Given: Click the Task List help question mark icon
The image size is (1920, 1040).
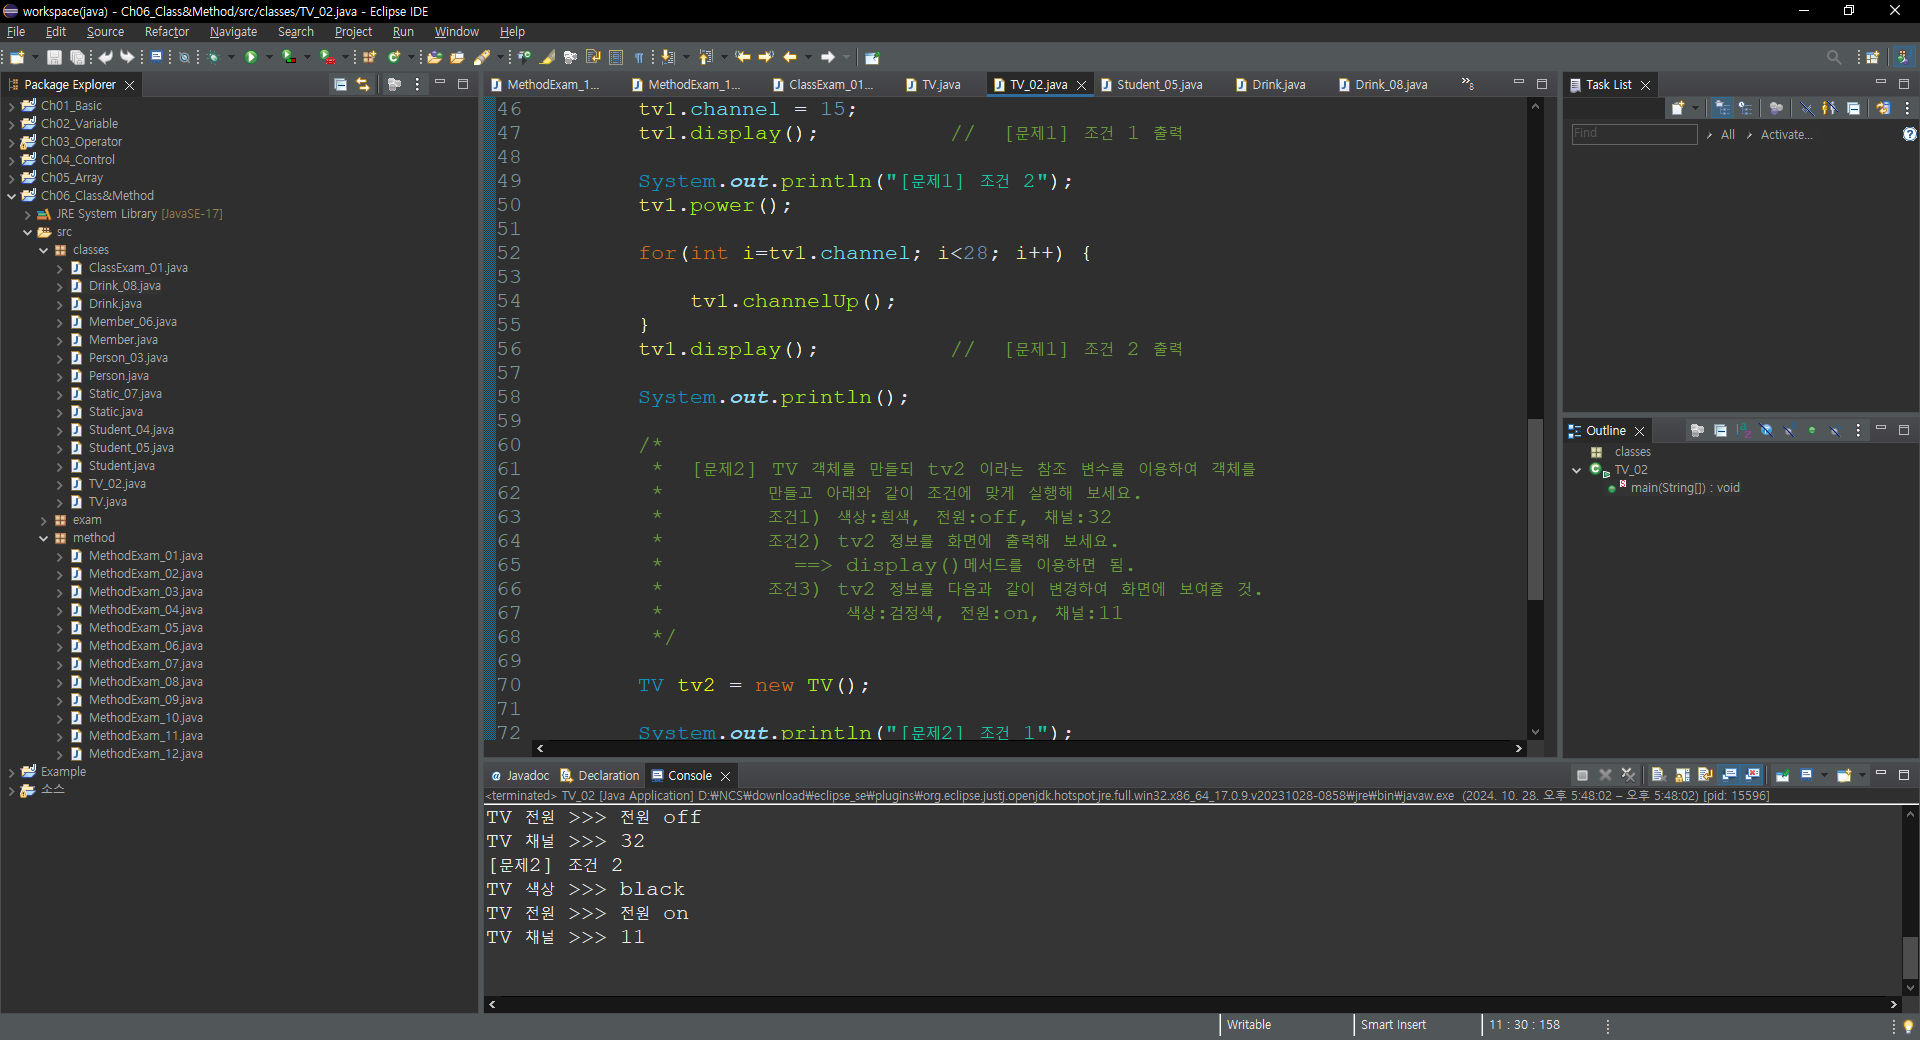Looking at the screenshot, I should pyautogui.click(x=1910, y=134).
